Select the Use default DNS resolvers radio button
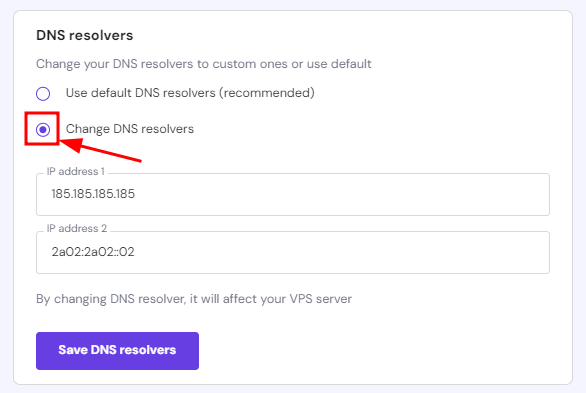 pyautogui.click(x=43, y=93)
